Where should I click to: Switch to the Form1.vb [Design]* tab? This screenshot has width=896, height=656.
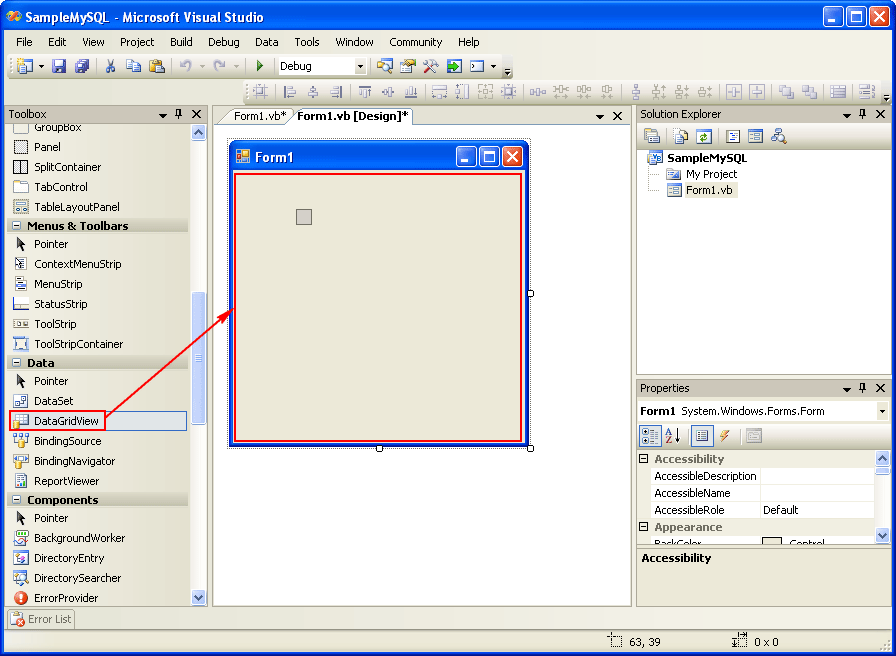[353, 117]
